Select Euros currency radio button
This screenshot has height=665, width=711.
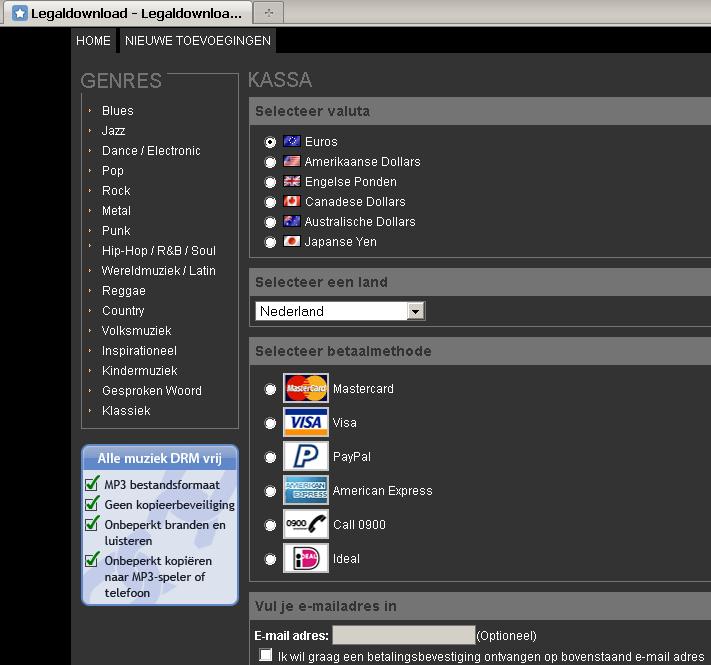(270, 142)
